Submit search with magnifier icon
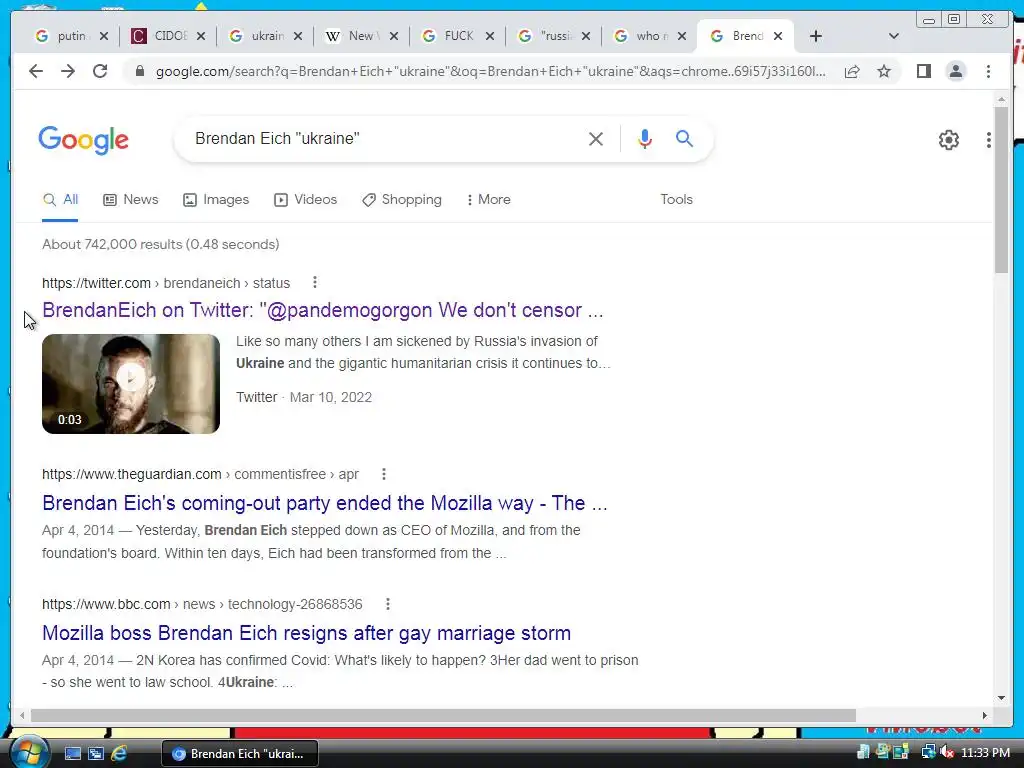The height and width of the screenshot is (768, 1024). coord(684,138)
